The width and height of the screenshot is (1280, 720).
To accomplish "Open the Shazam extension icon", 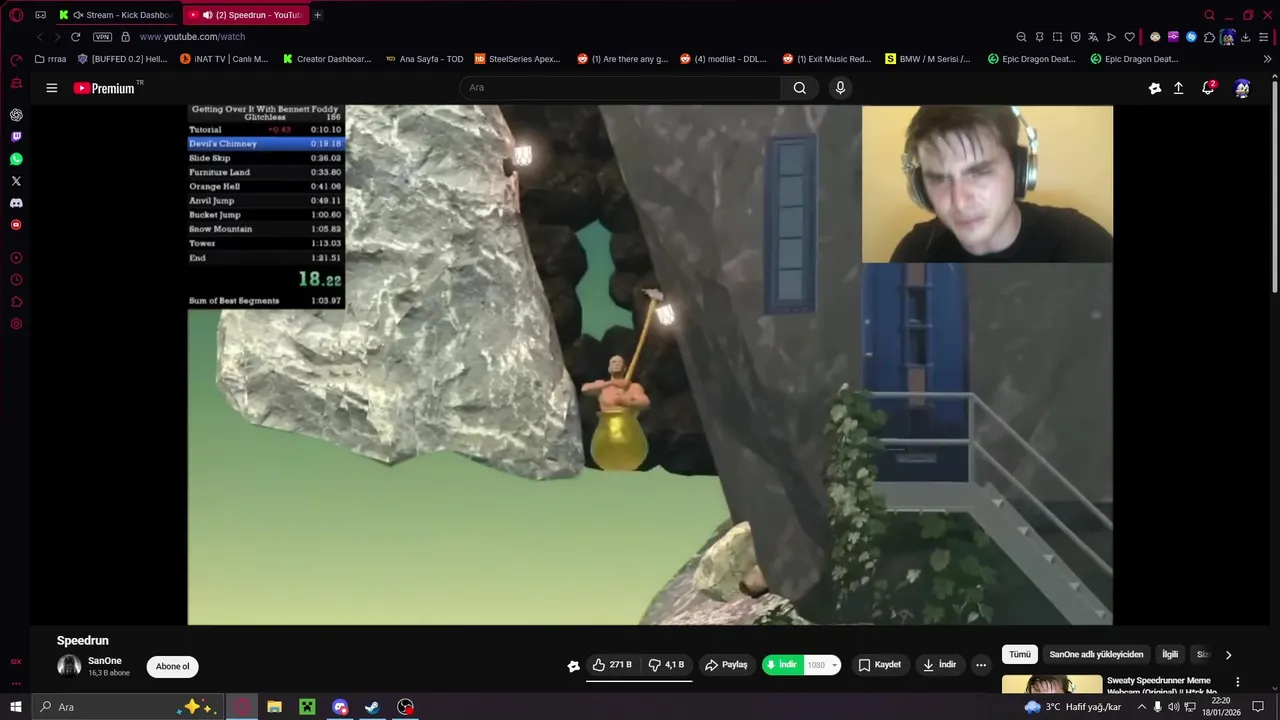I will (x=1191, y=37).
